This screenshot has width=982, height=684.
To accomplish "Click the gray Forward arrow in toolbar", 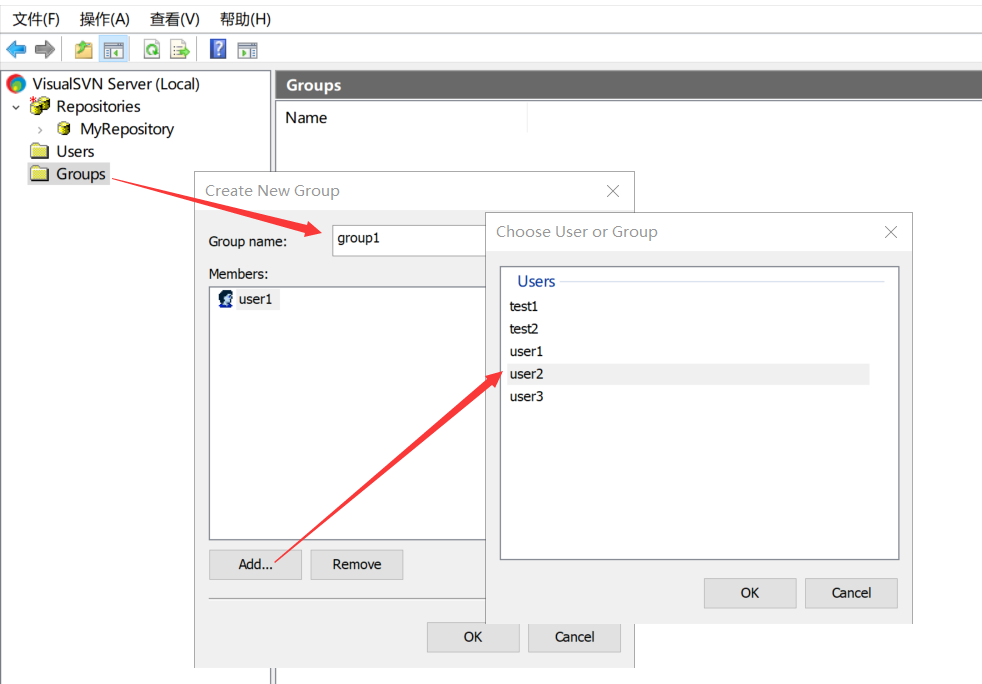I will (44, 49).
